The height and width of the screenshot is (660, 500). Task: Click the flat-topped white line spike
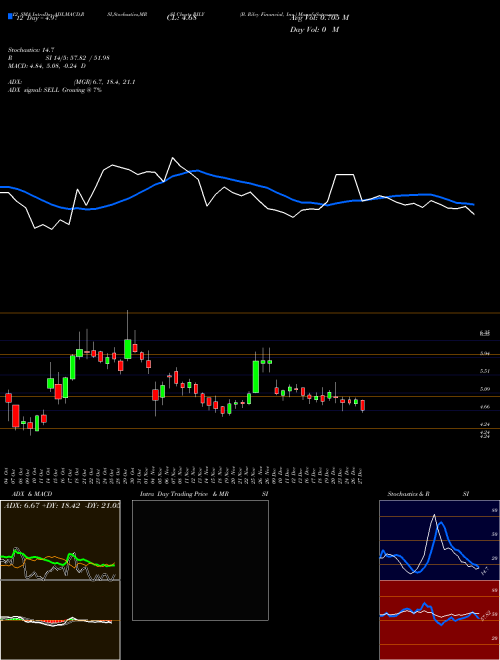coord(345,174)
